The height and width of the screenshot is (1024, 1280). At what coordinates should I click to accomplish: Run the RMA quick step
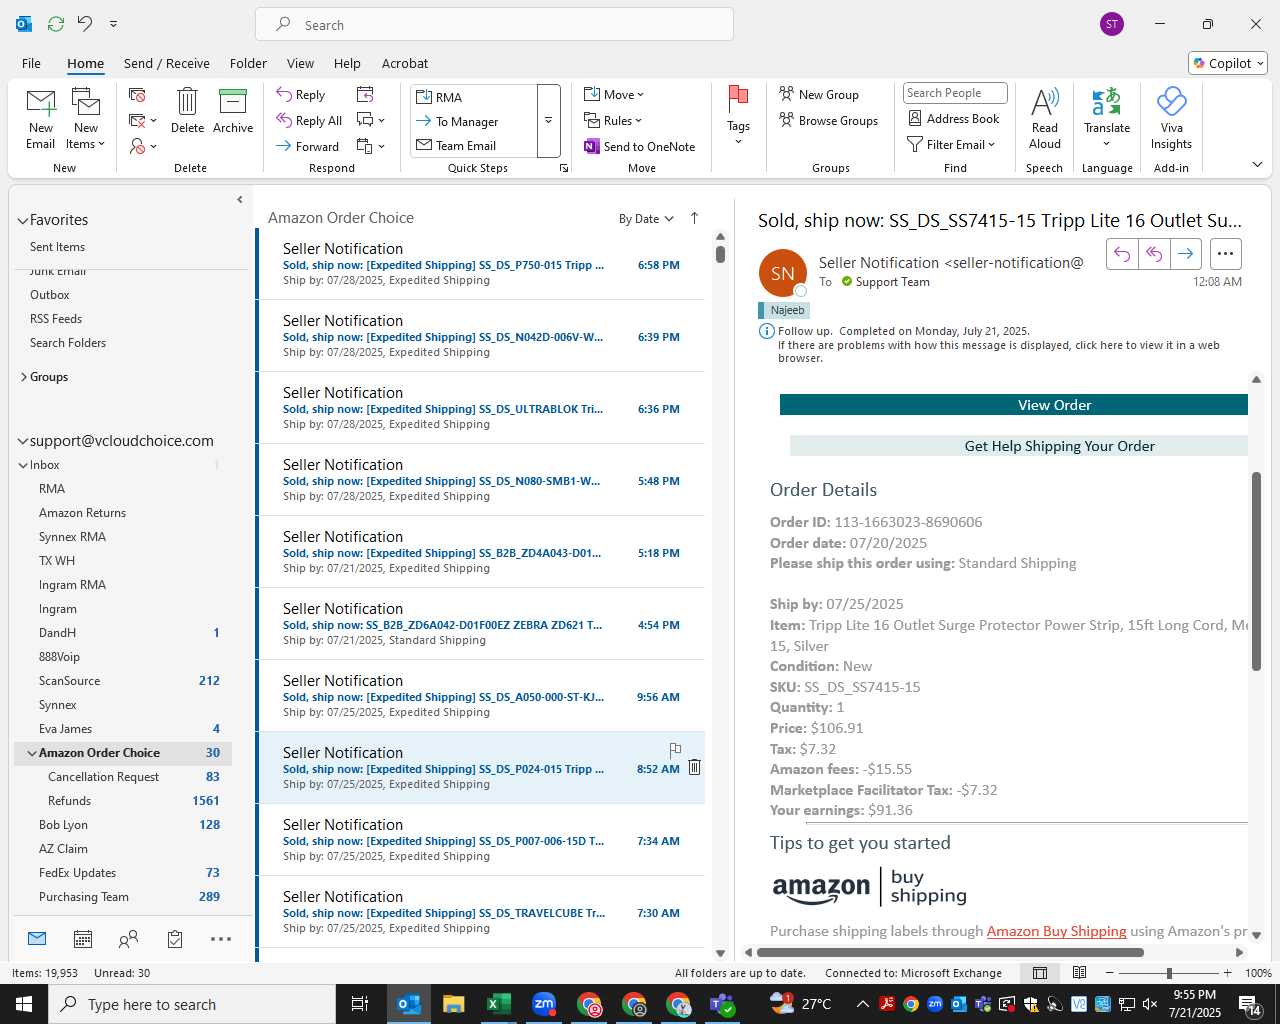[x=474, y=97]
